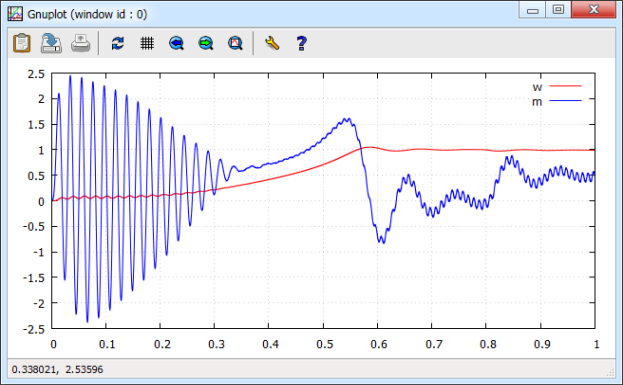Click the x-axis label 0.9
This screenshot has height=385, width=623.
pos(542,344)
